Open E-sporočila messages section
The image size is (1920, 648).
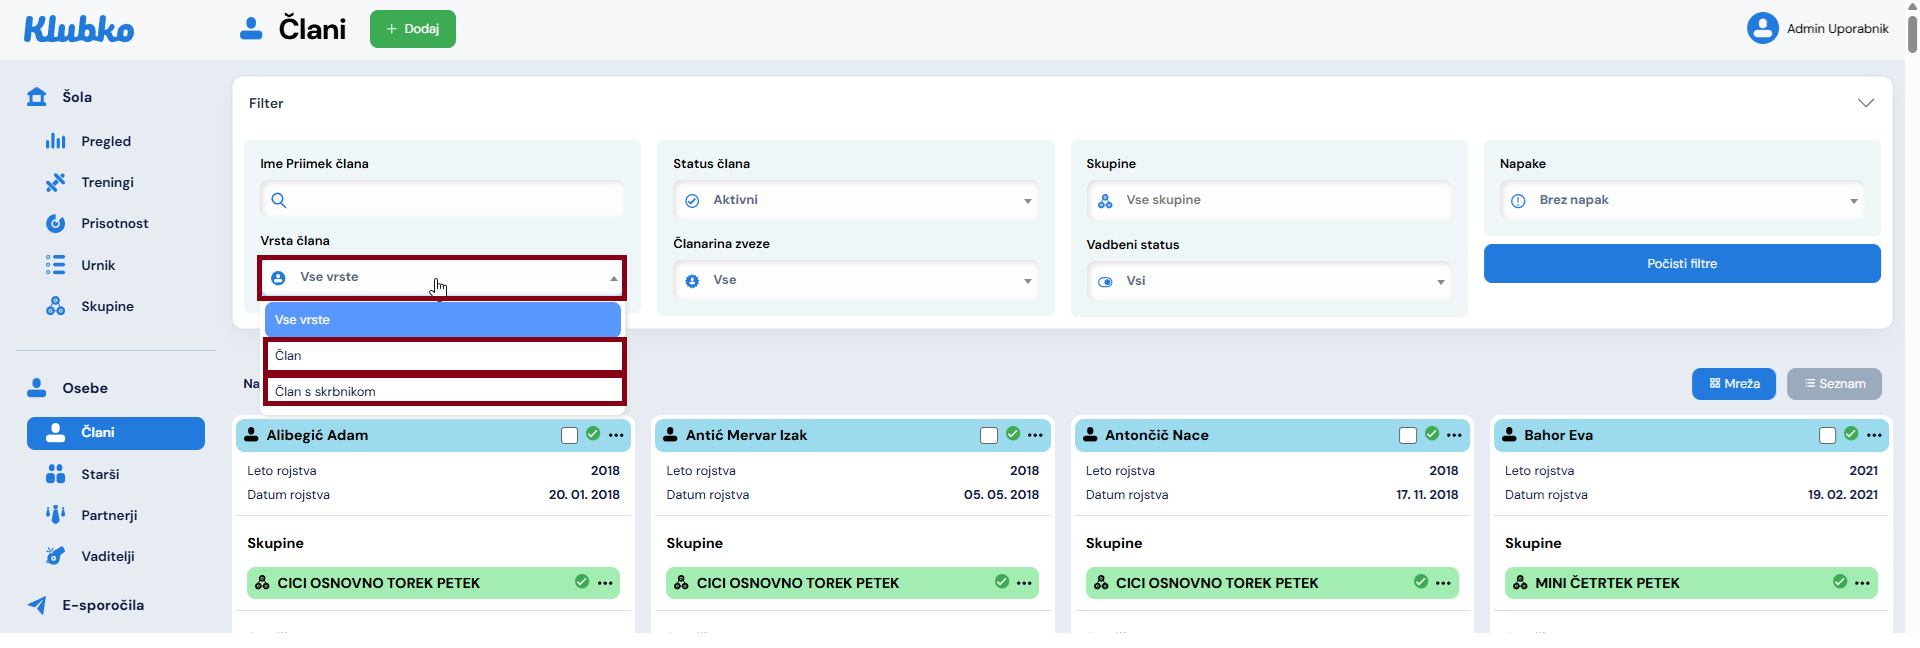coord(102,605)
